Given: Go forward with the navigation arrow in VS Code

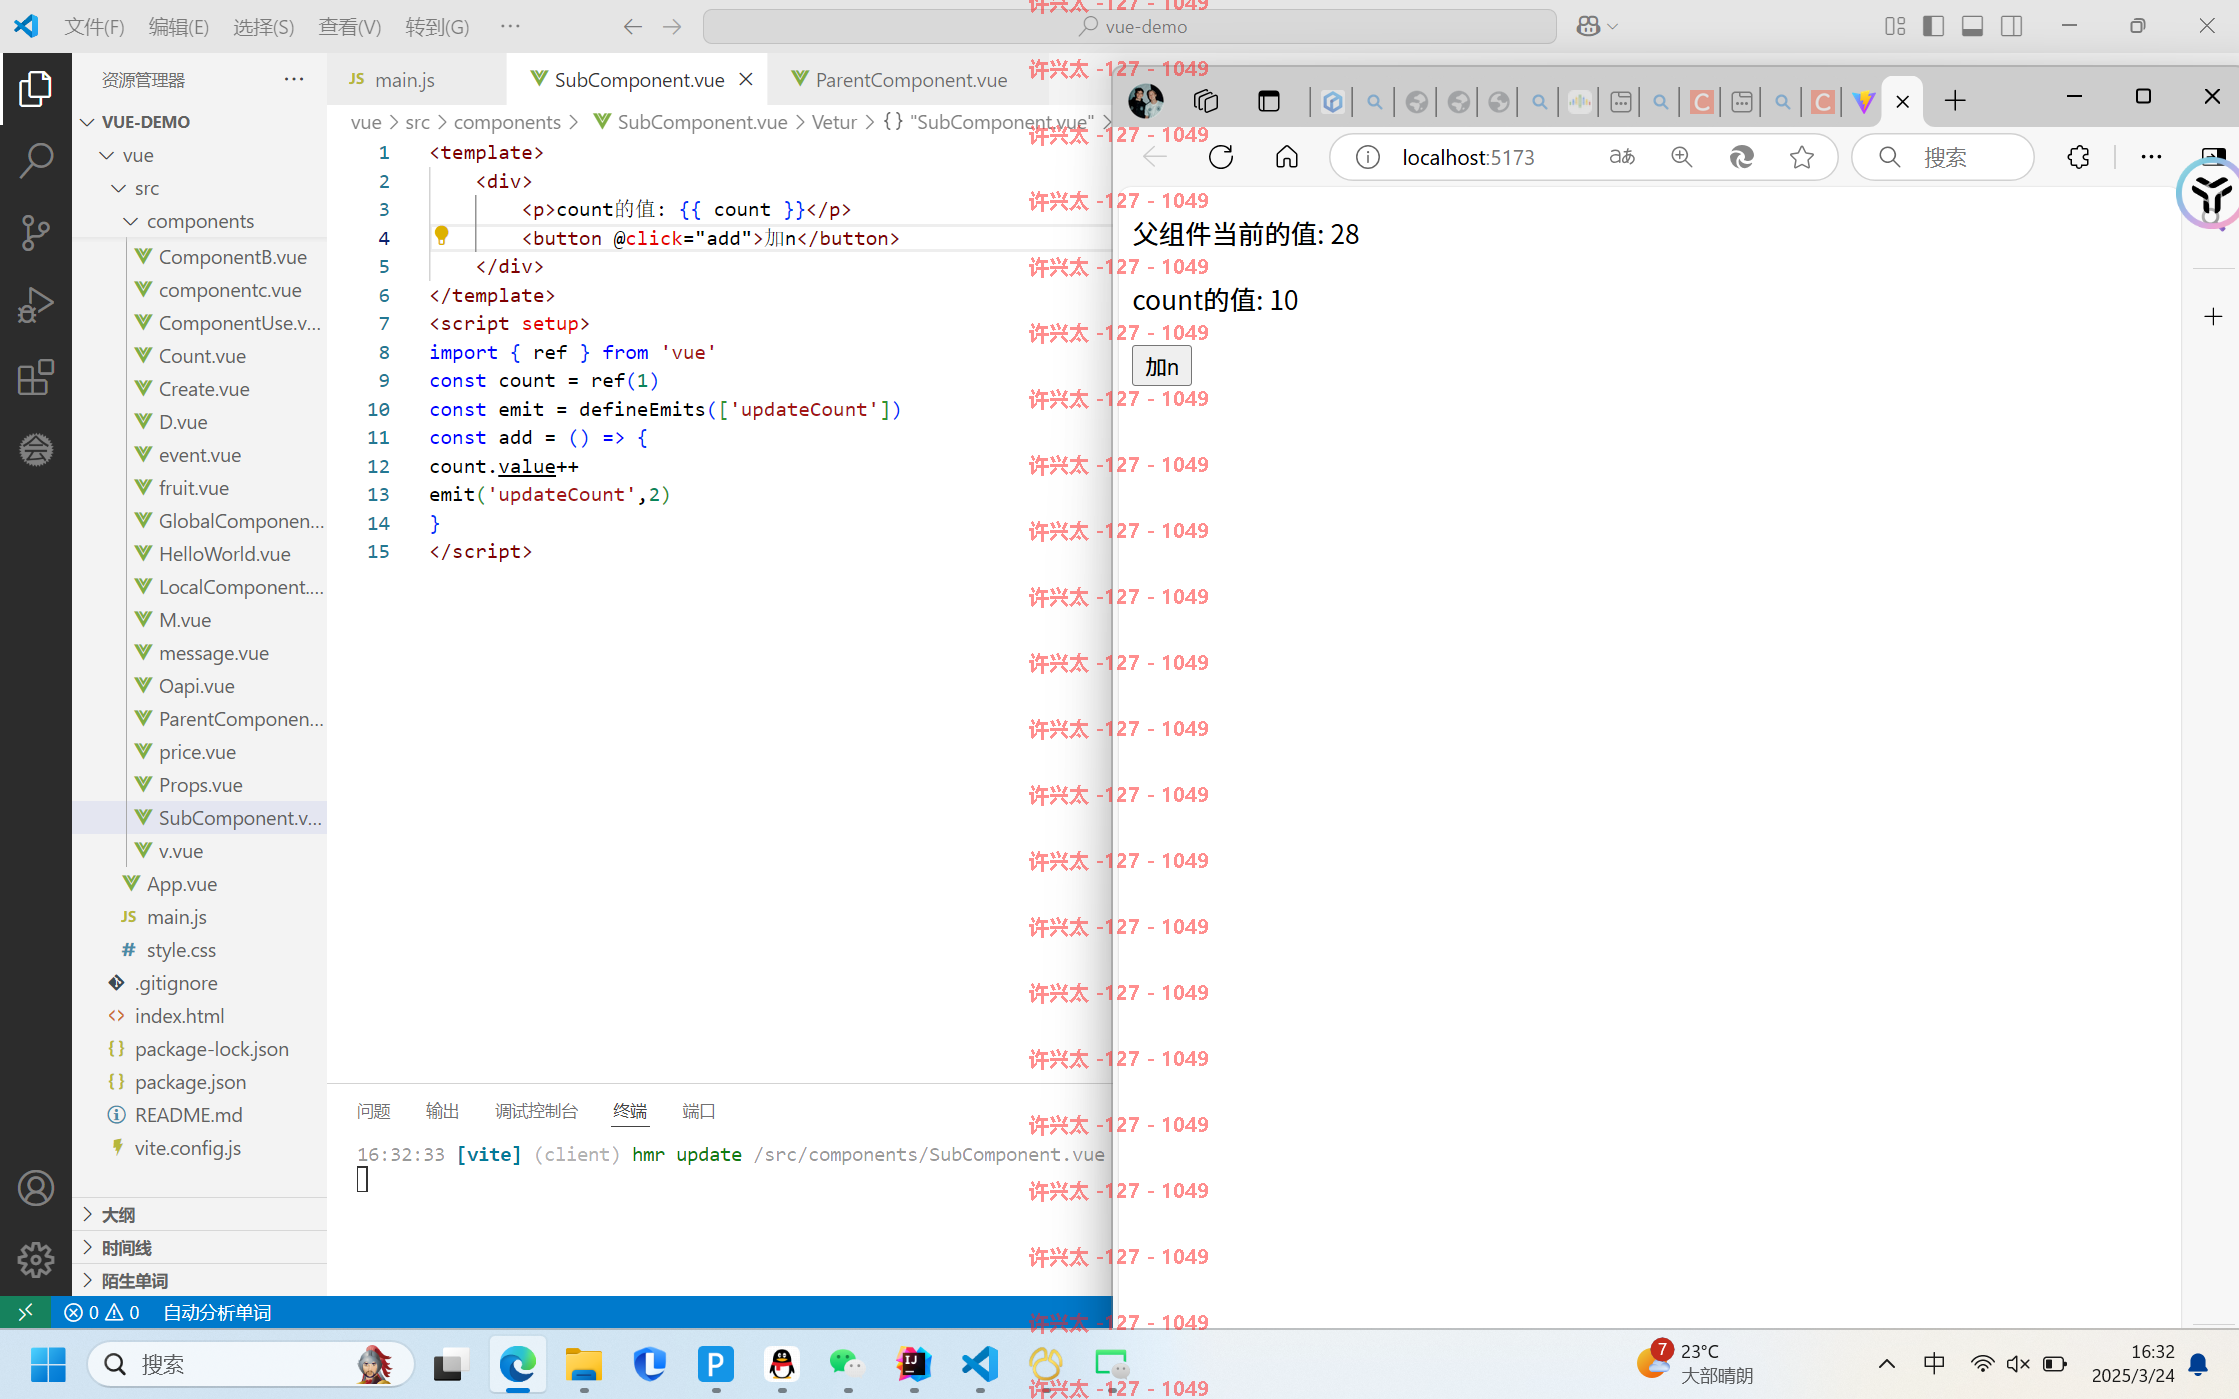Looking at the screenshot, I should click(x=672, y=27).
